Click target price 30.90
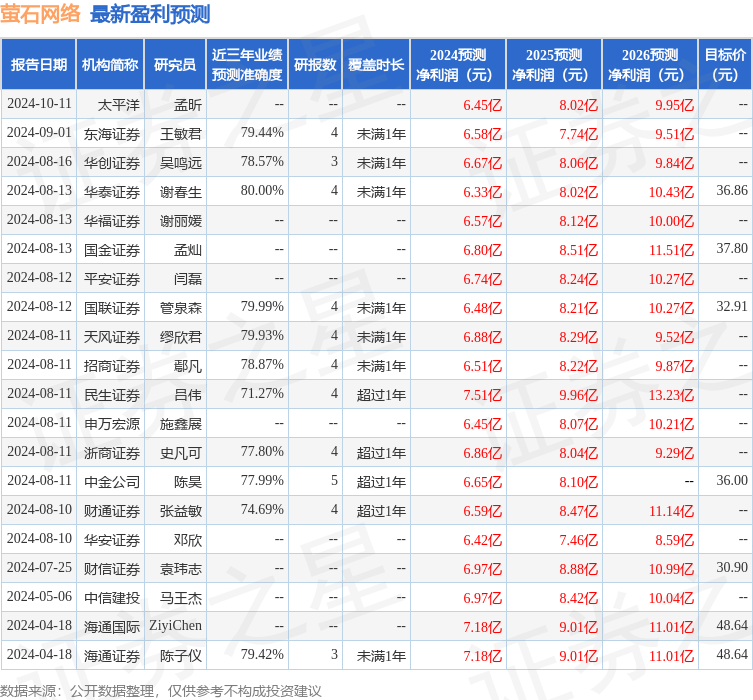Image resolution: width=753 pixels, height=700 pixels. click(x=732, y=567)
